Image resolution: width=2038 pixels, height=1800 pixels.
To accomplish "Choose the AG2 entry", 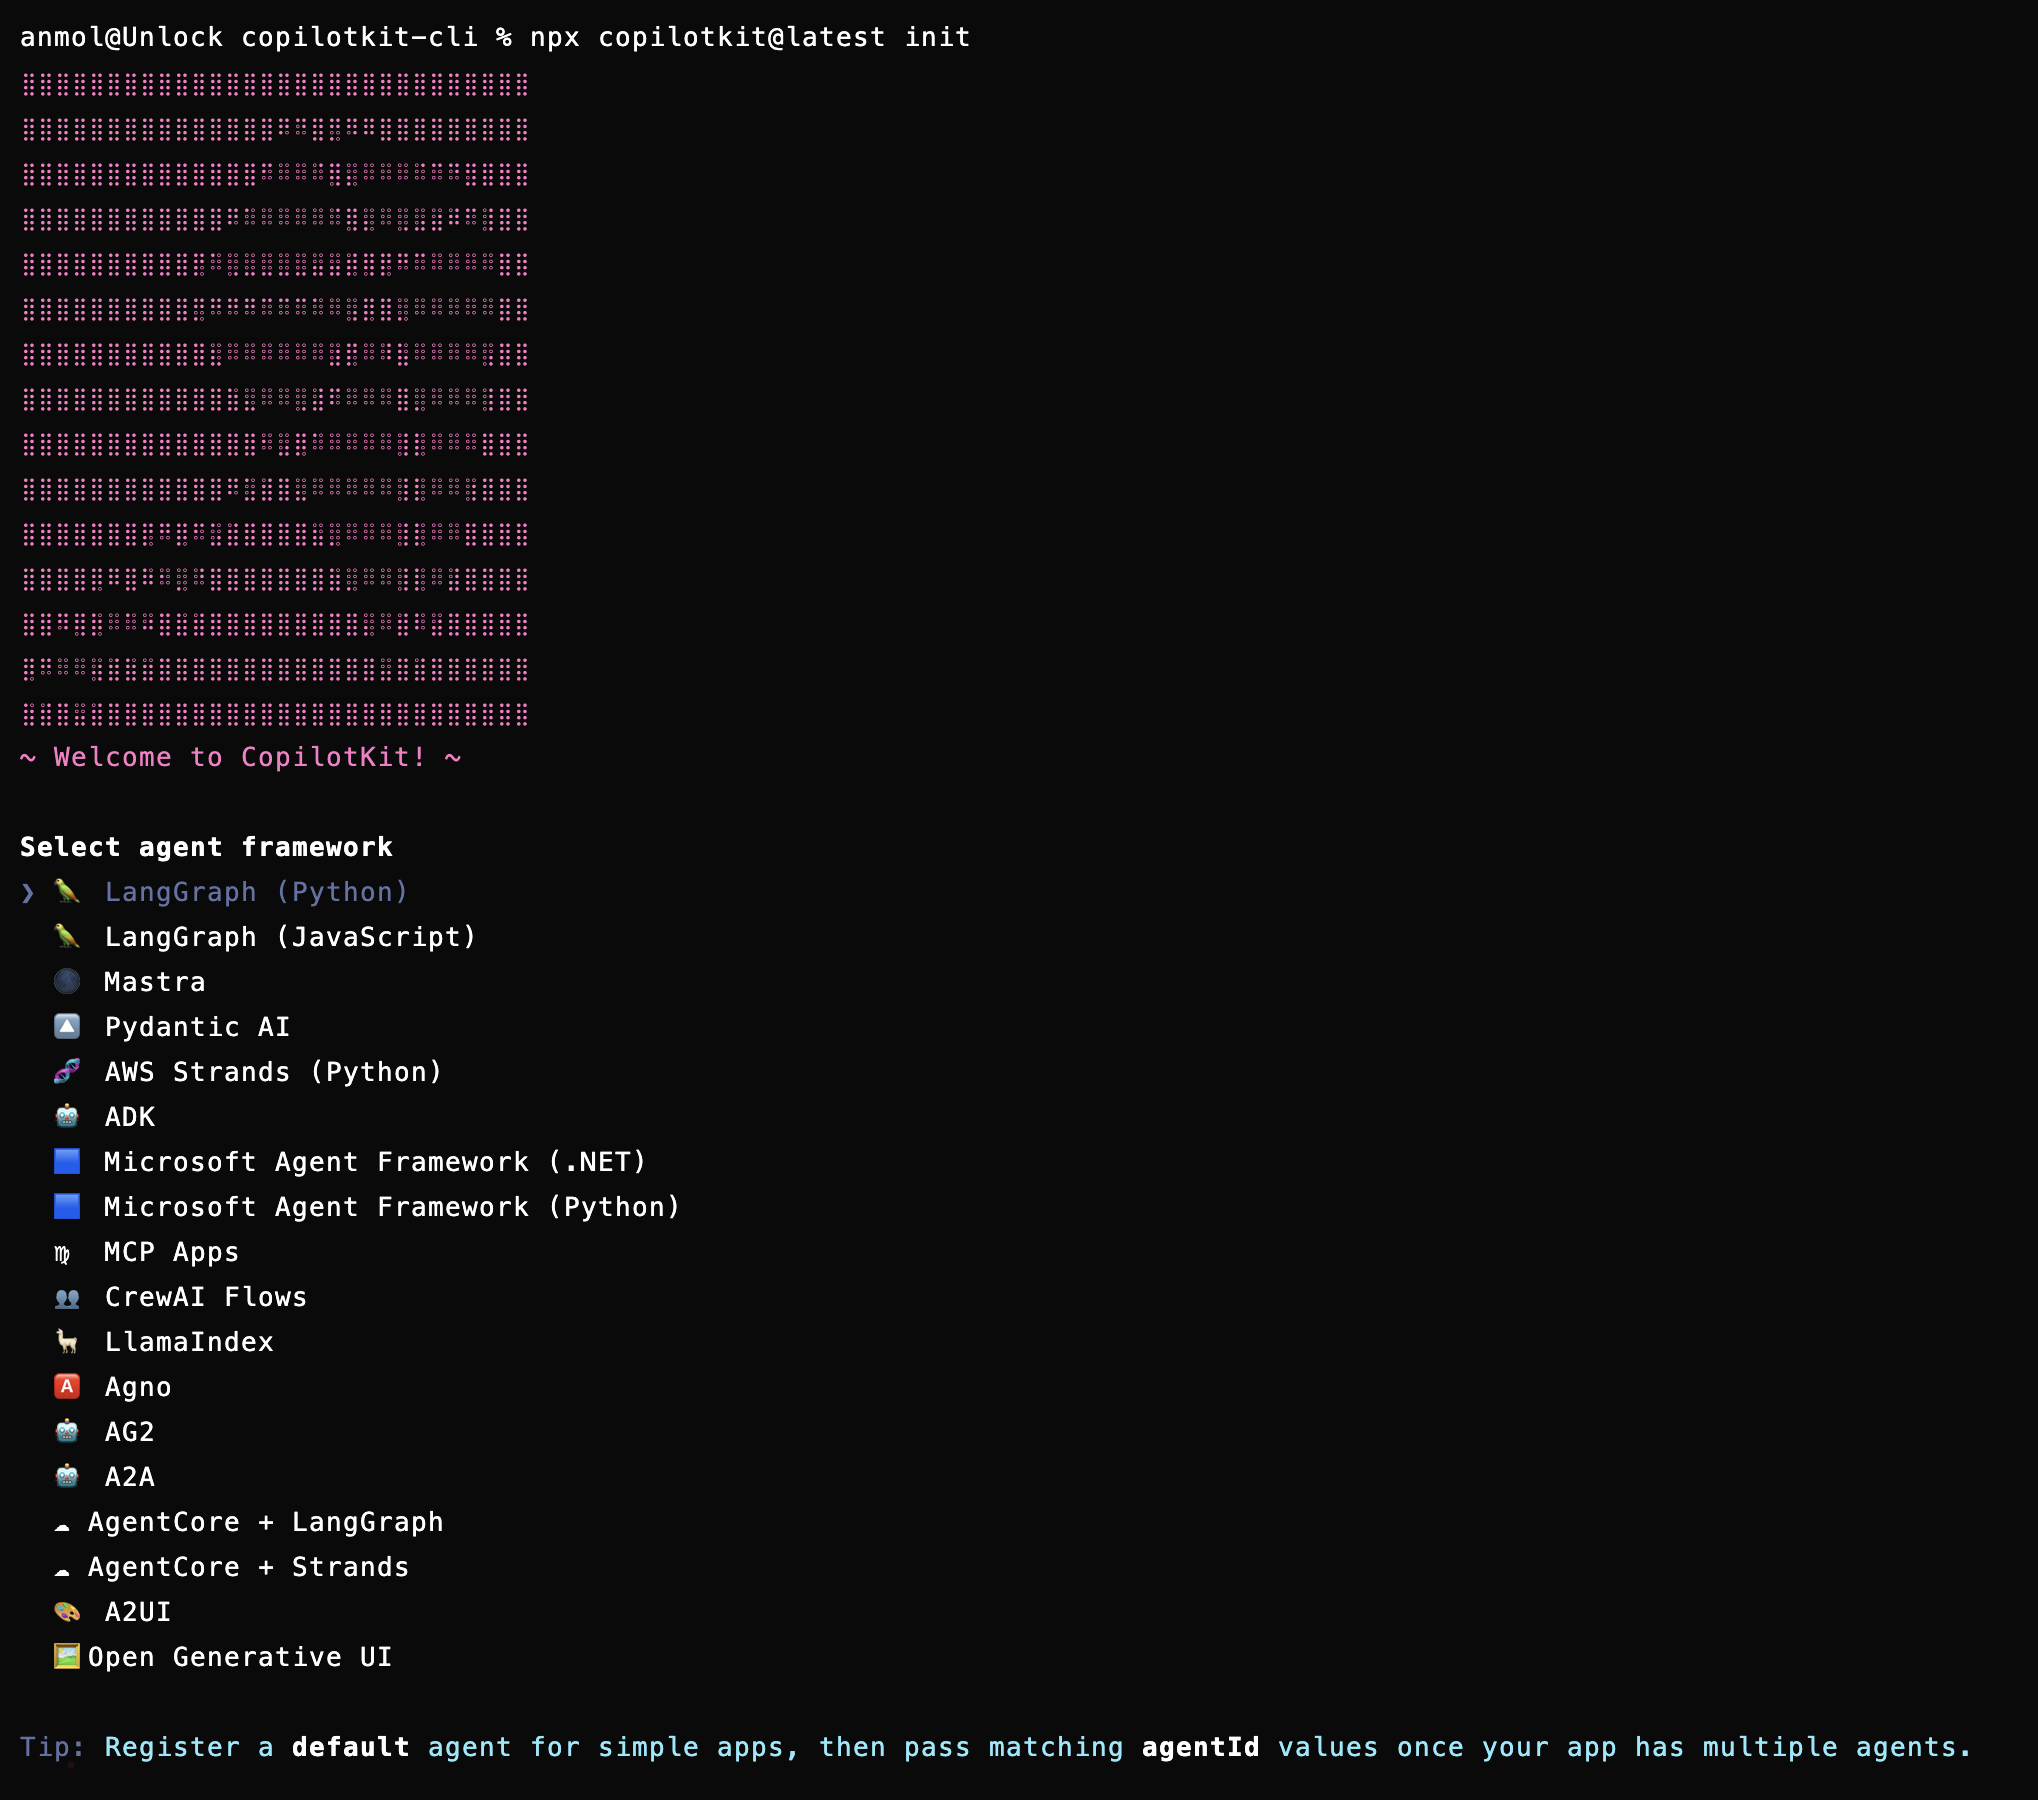I will click(x=130, y=1432).
